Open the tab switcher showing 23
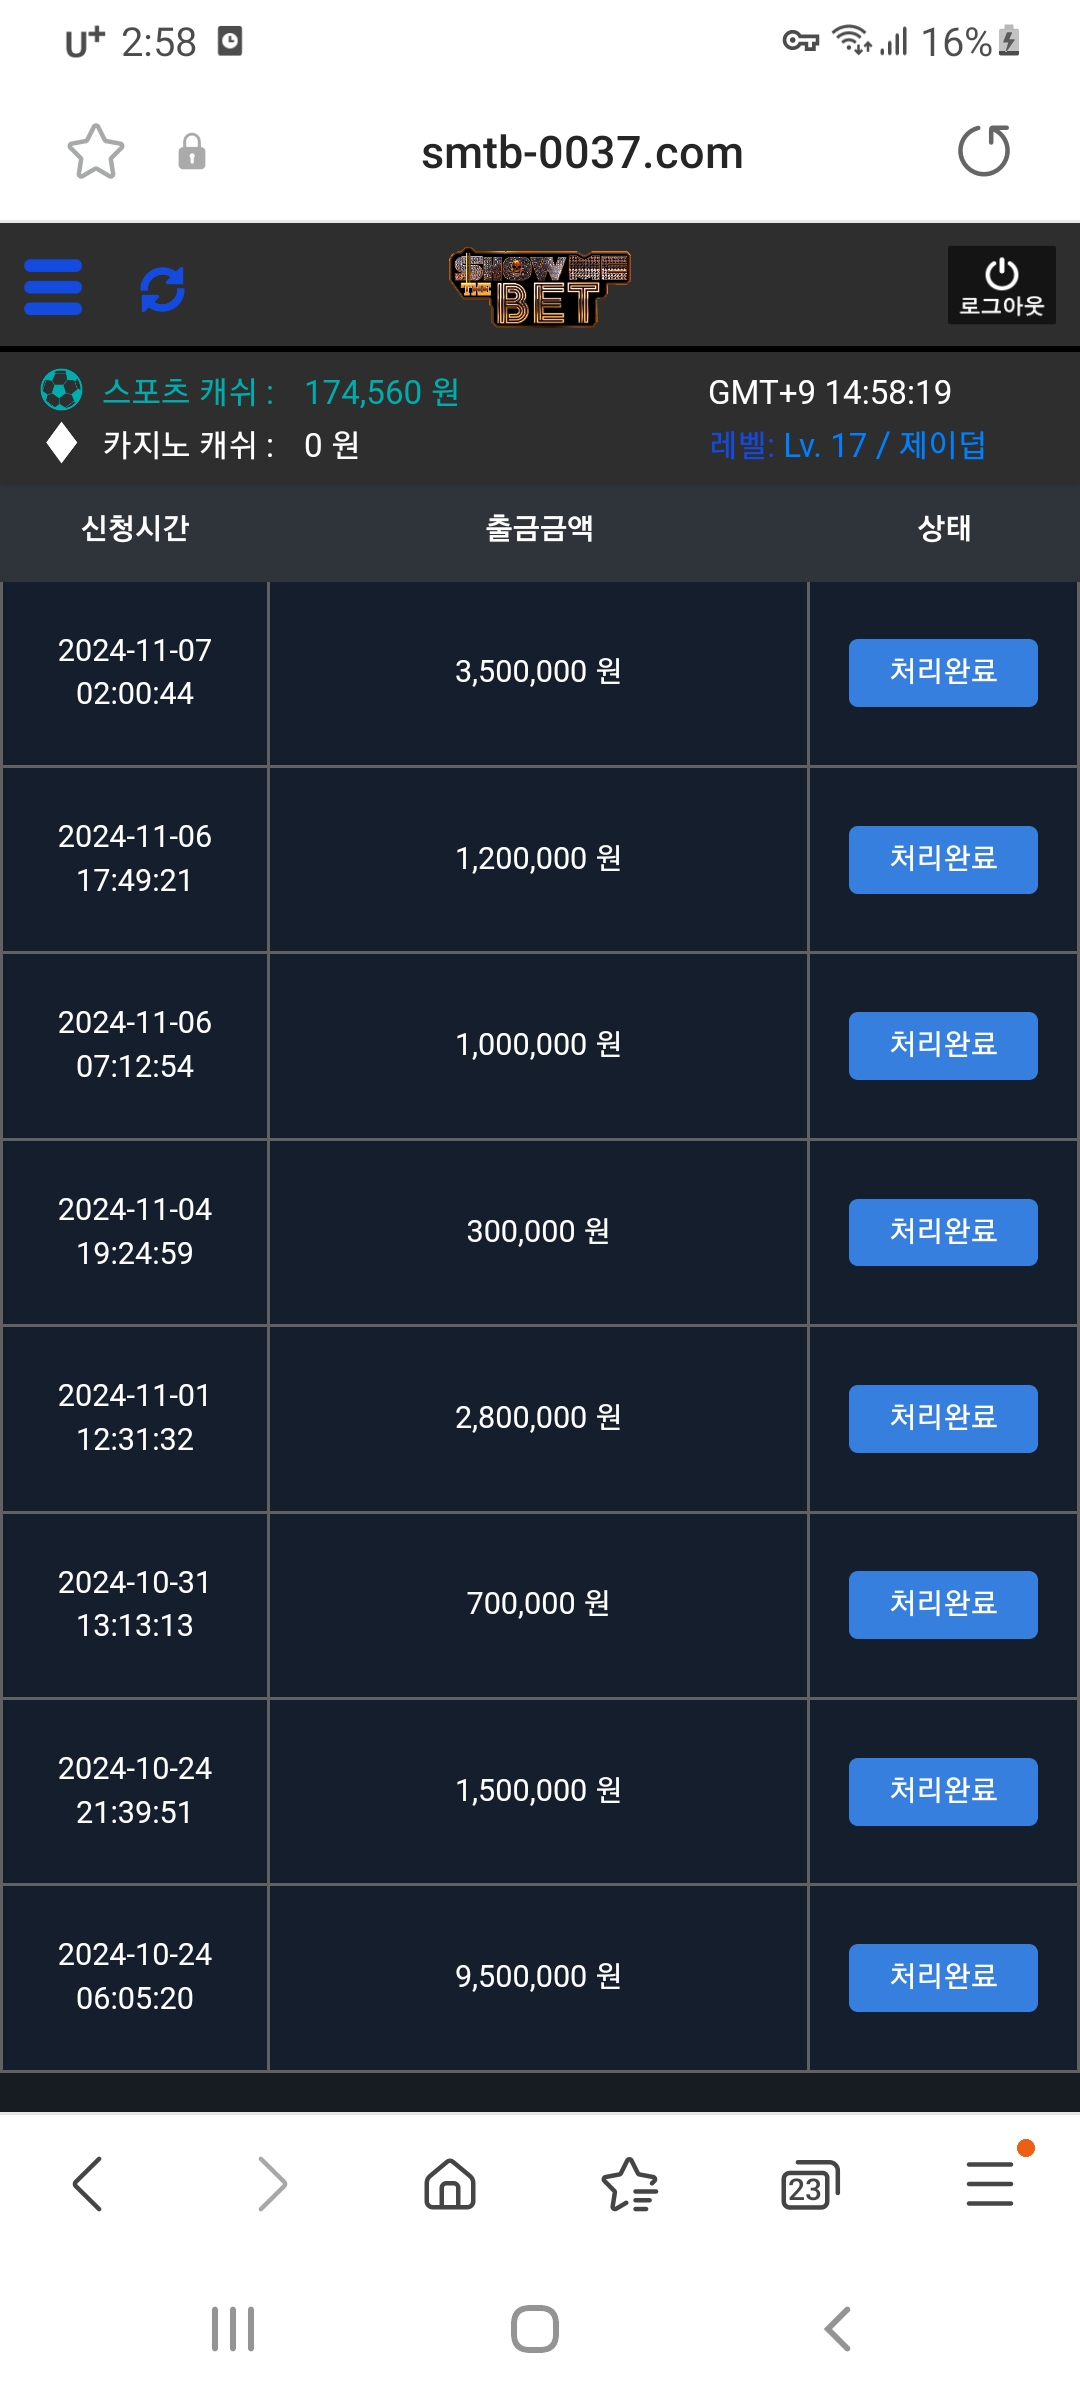The height and width of the screenshot is (2400, 1080). click(809, 2184)
